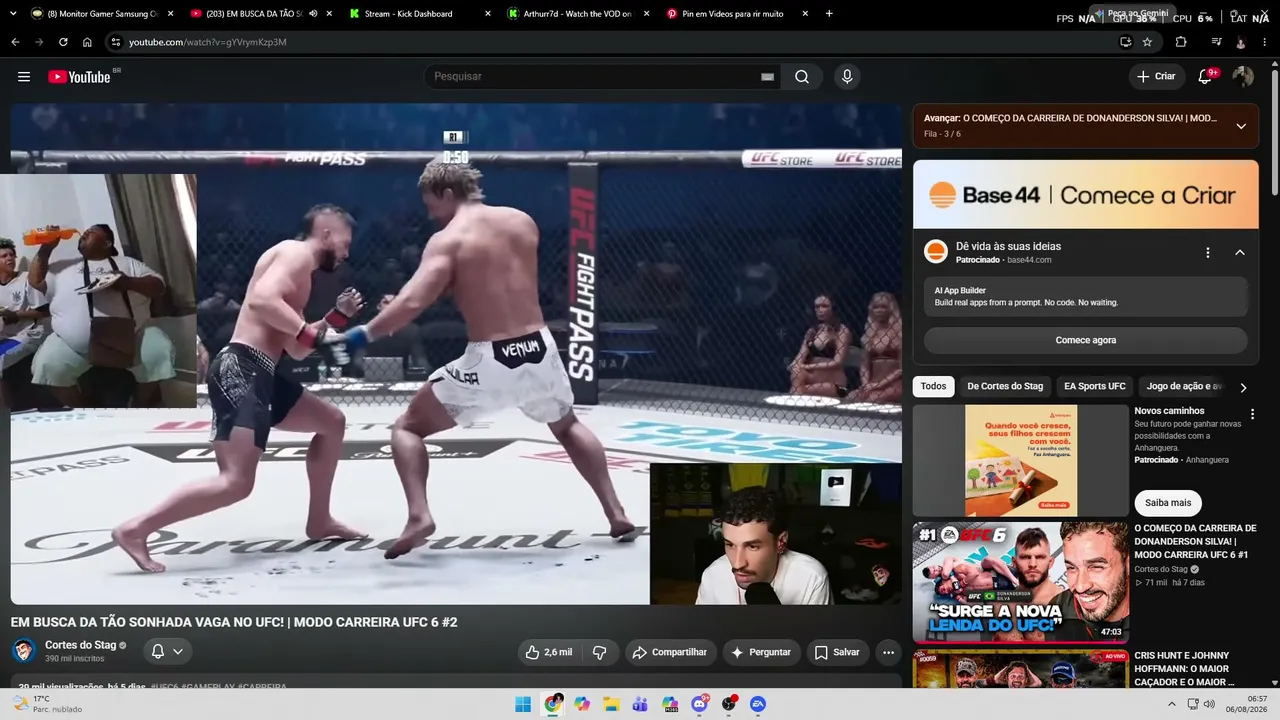Open a new browser tab
Image resolution: width=1280 pixels, height=720 pixels.
pos(829,14)
